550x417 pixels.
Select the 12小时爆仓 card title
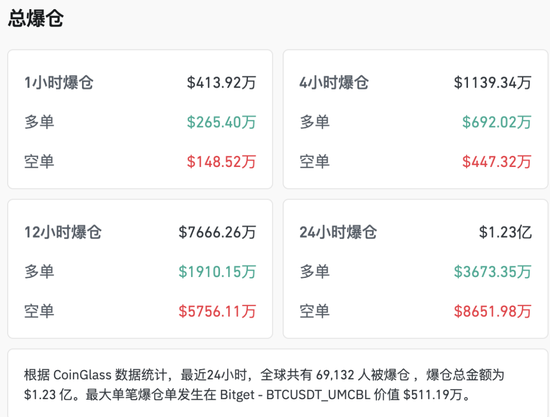[63, 232]
